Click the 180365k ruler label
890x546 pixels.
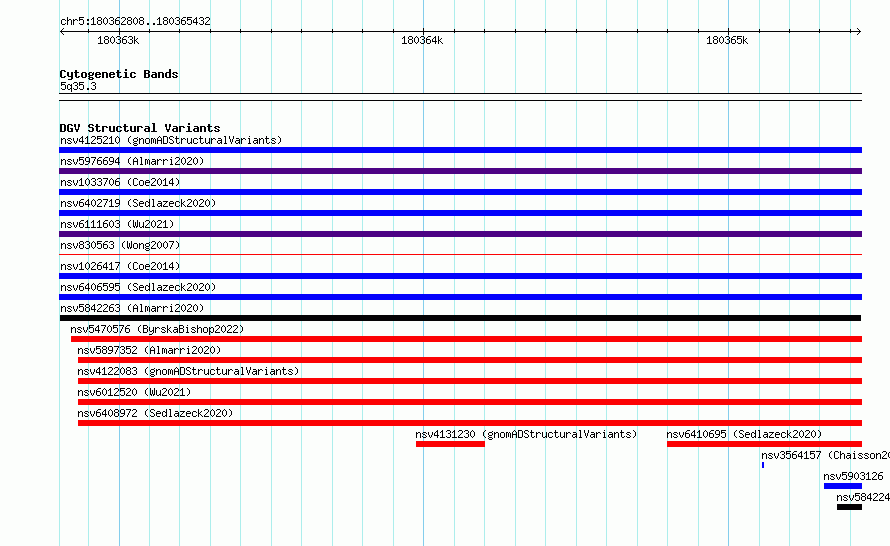pos(727,40)
